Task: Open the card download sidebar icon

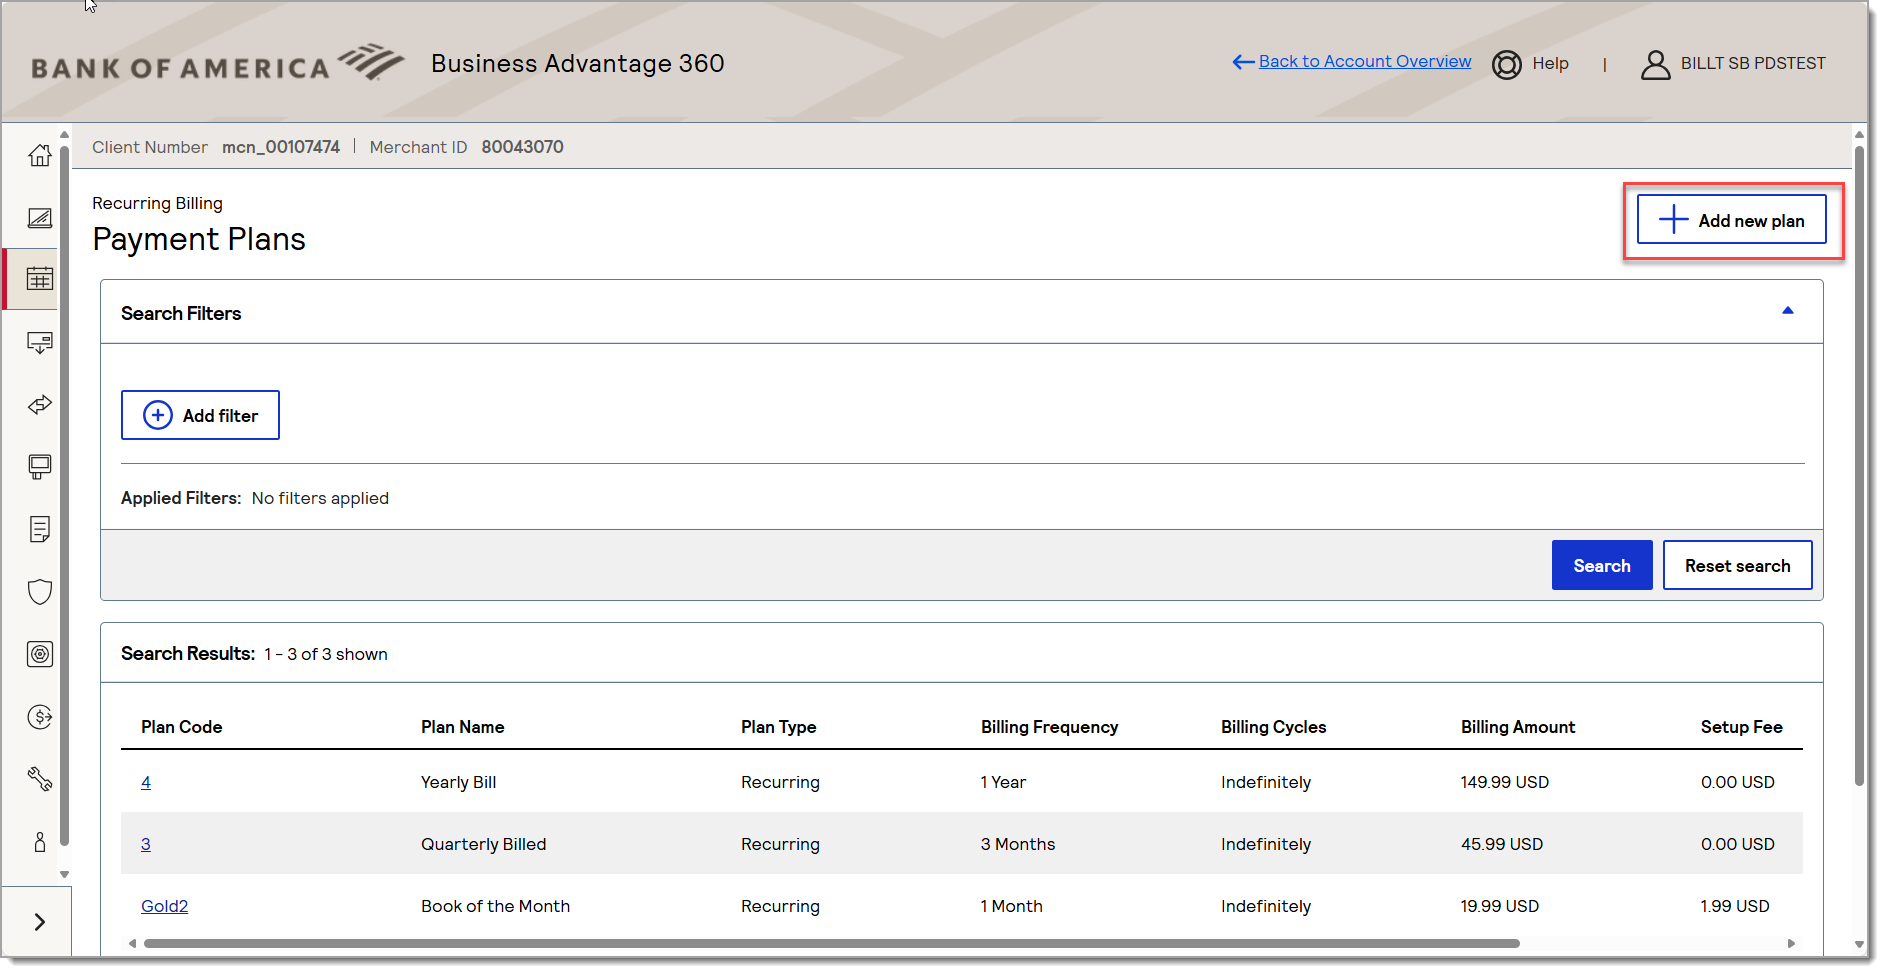Action: 40,343
